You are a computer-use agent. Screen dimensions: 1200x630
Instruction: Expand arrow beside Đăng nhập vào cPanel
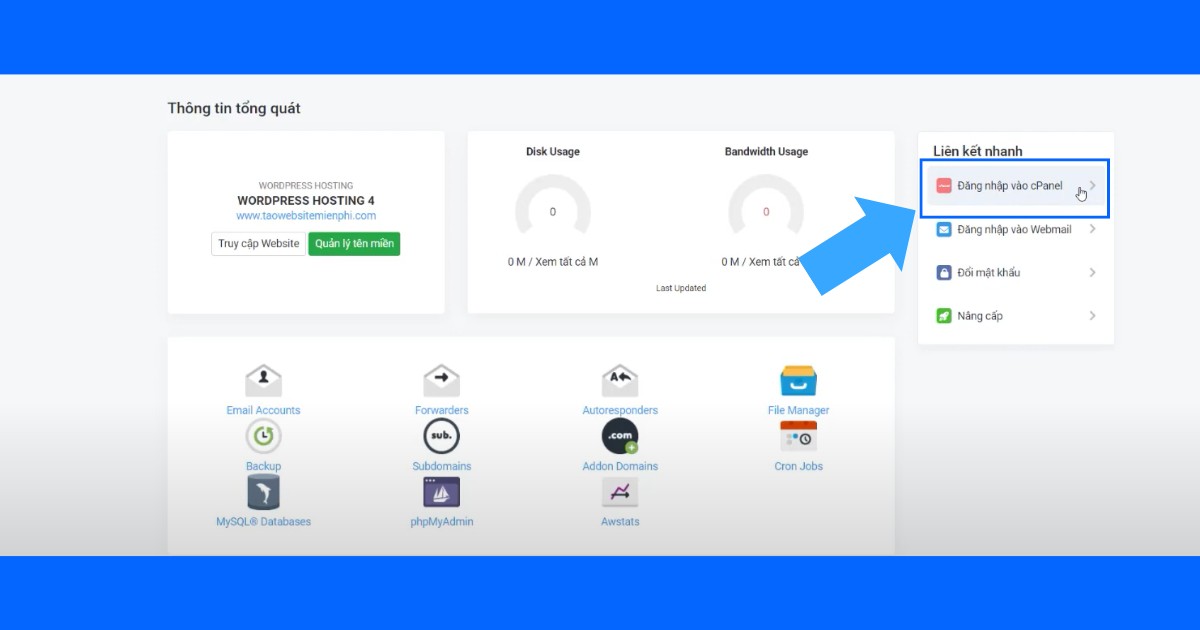[x=1092, y=186]
